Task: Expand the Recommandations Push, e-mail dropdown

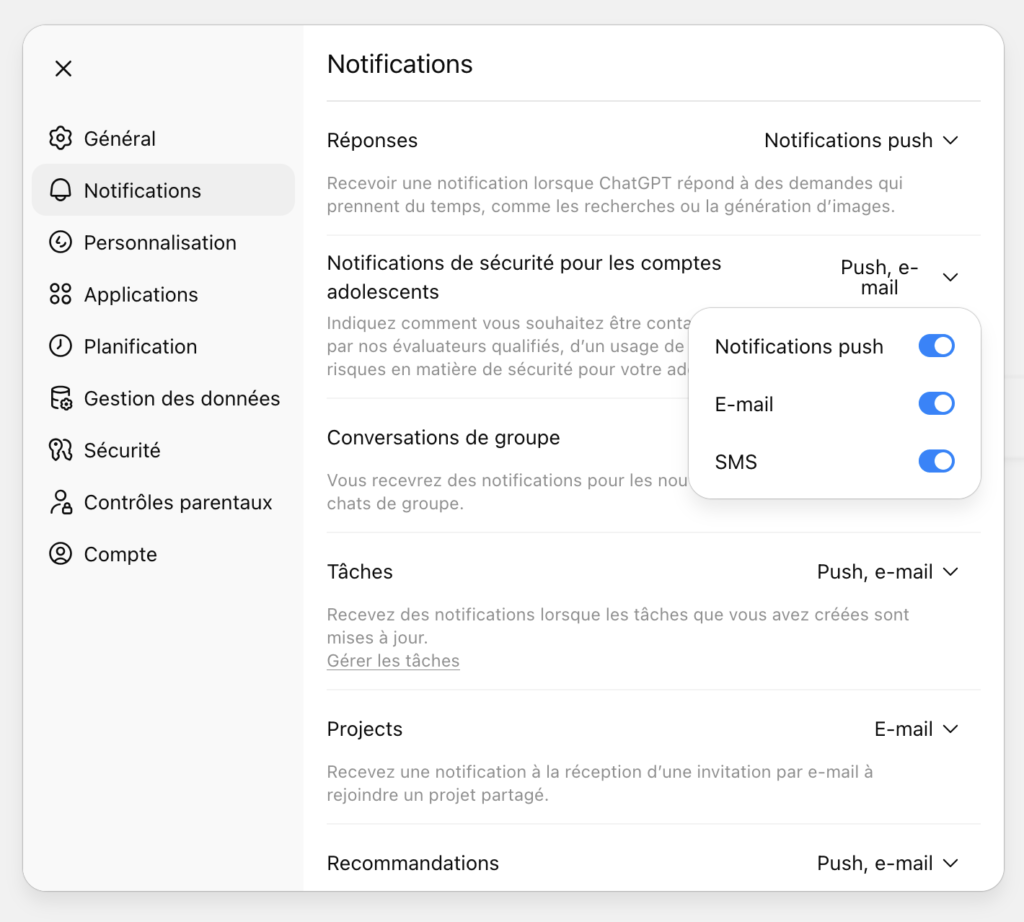Action: (x=887, y=863)
